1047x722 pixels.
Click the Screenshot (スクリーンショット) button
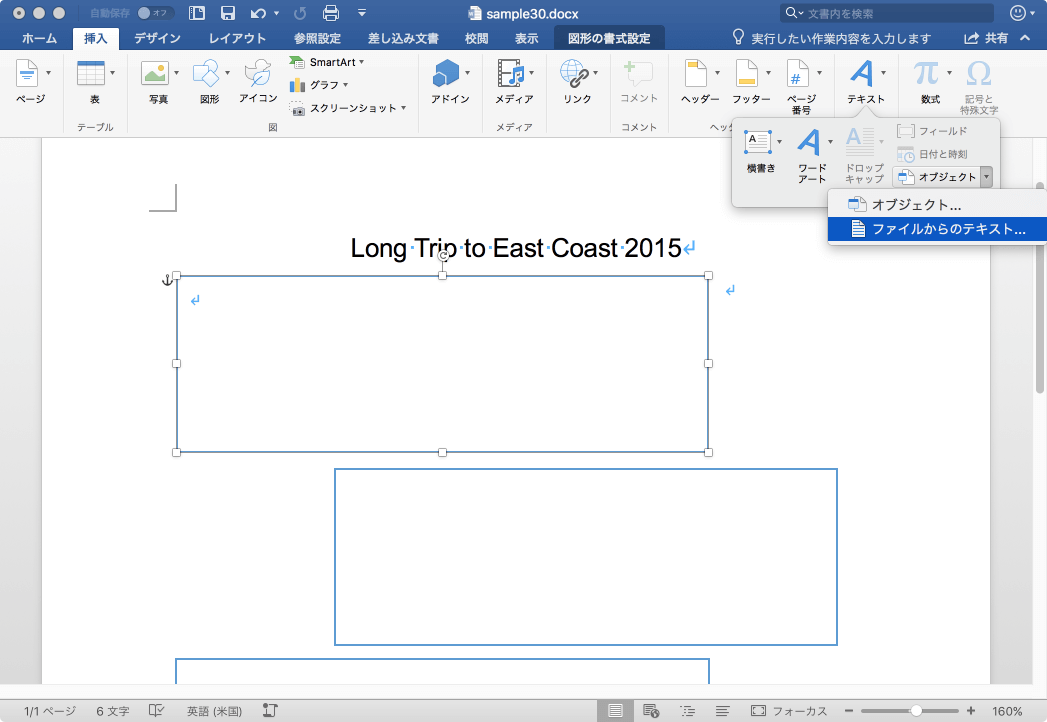click(347, 108)
